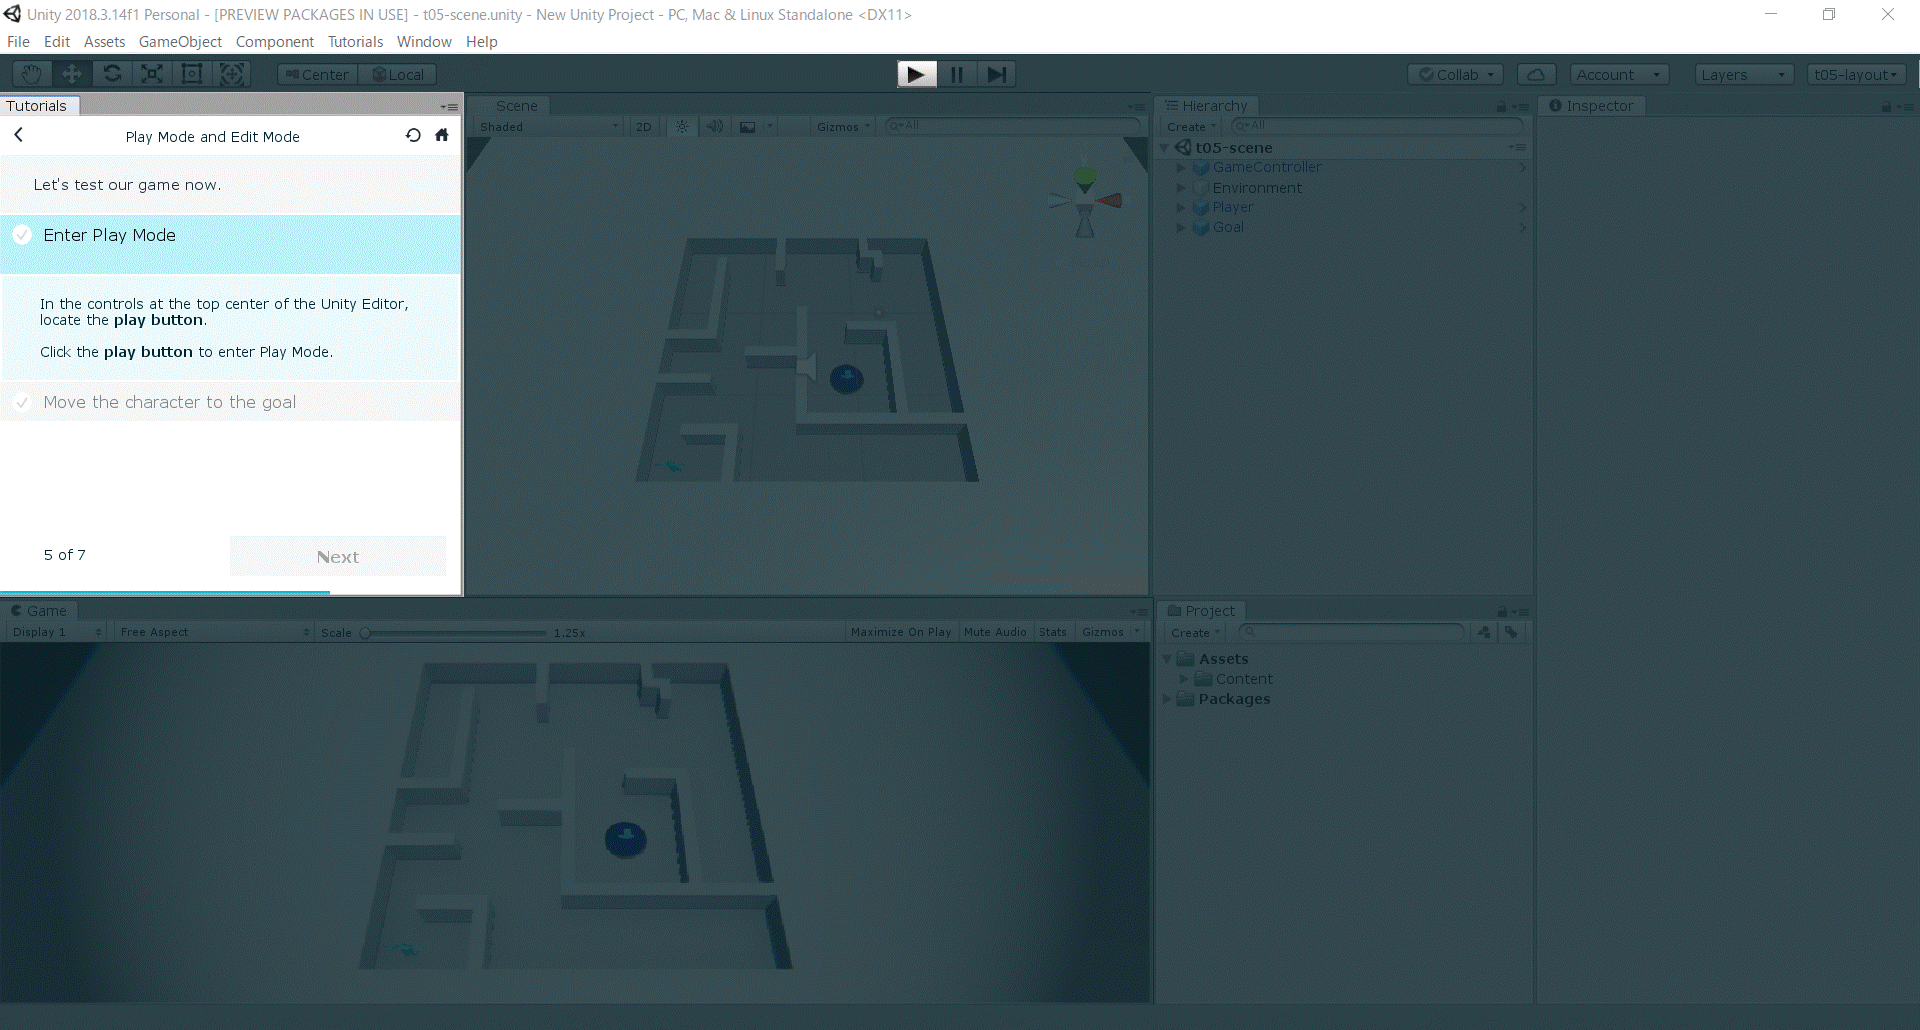Restart the tutorial with the reset icon
Screen dimensions: 1920x1030
click(413, 135)
